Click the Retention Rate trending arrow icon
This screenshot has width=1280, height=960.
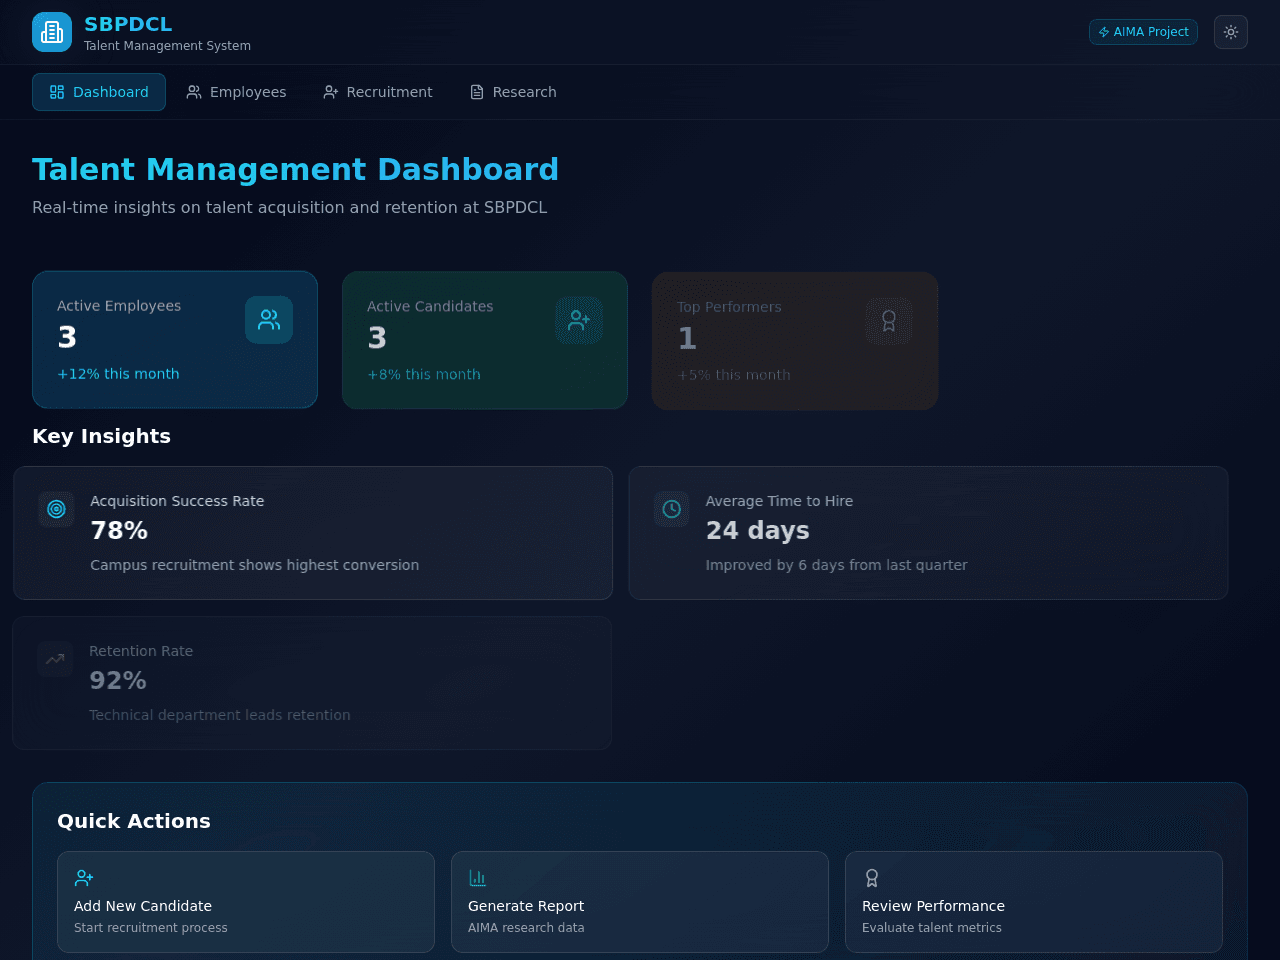55,659
